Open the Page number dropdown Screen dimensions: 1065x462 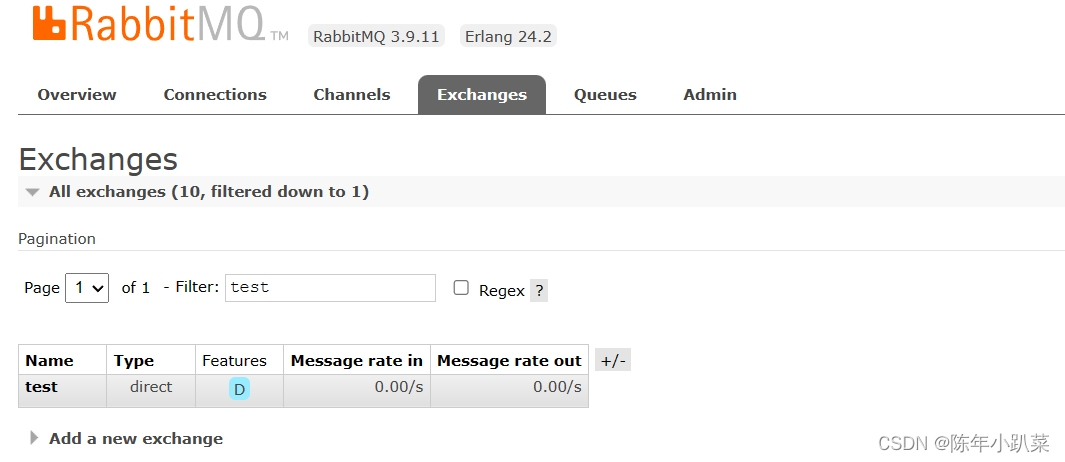coord(87,288)
